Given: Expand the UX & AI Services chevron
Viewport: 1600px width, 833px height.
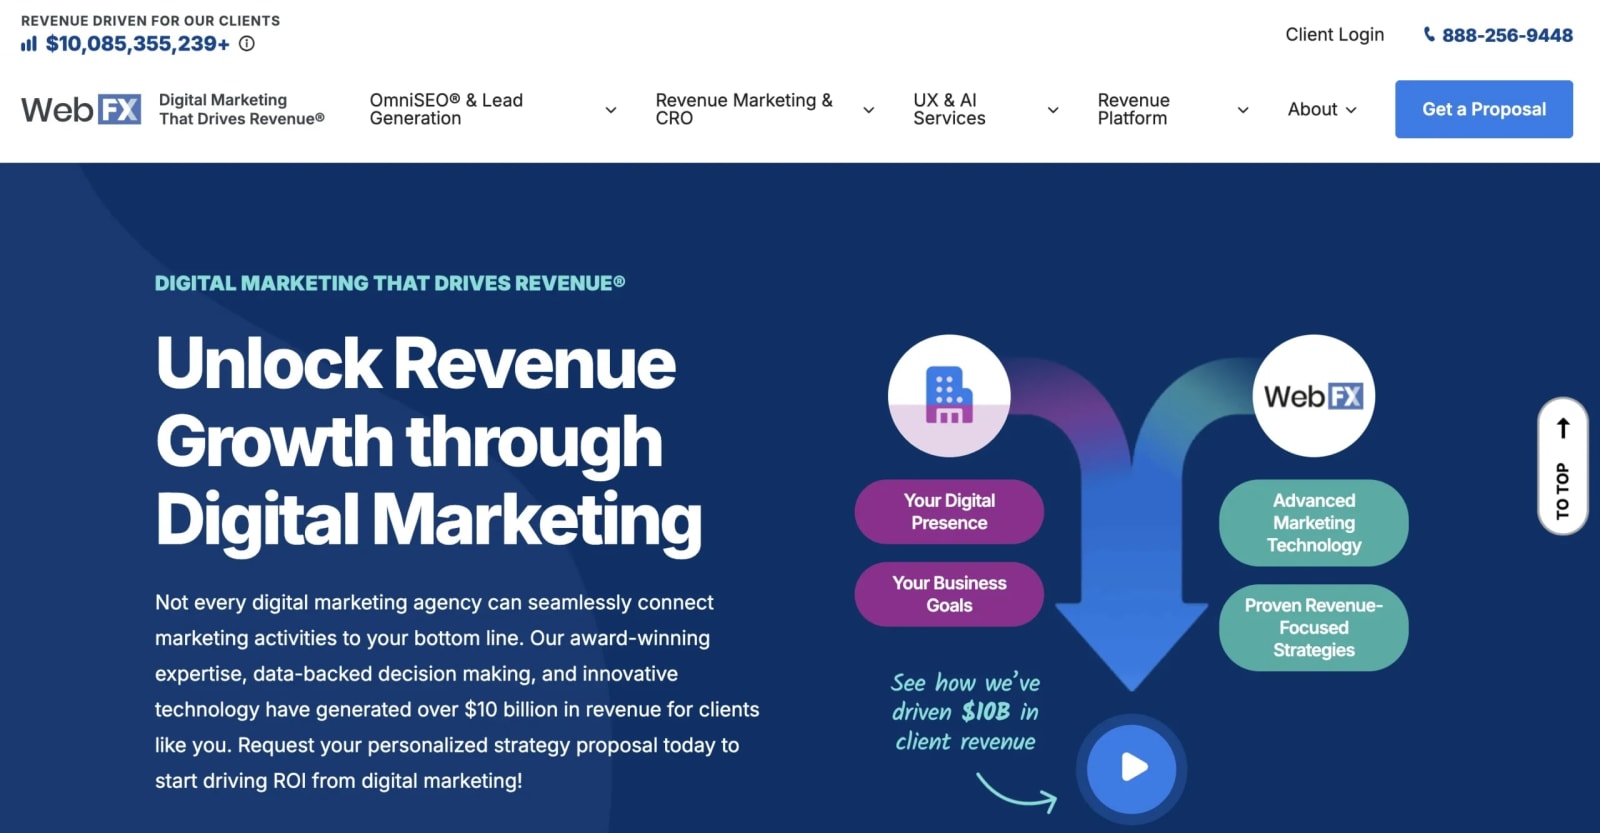Looking at the screenshot, I should click(1053, 109).
